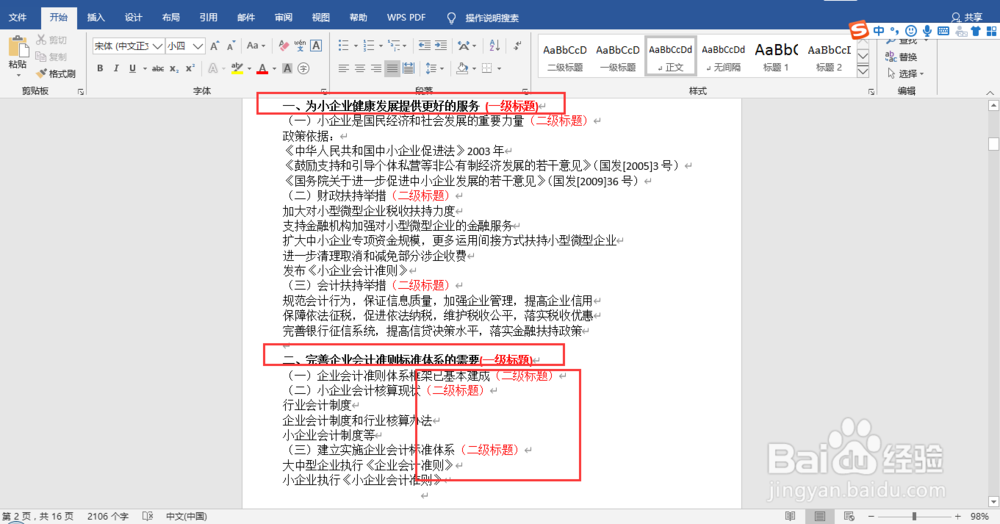Open the phonetic guide (wén) tool
The width and height of the screenshot is (1000, 524).
click(300, 46)
